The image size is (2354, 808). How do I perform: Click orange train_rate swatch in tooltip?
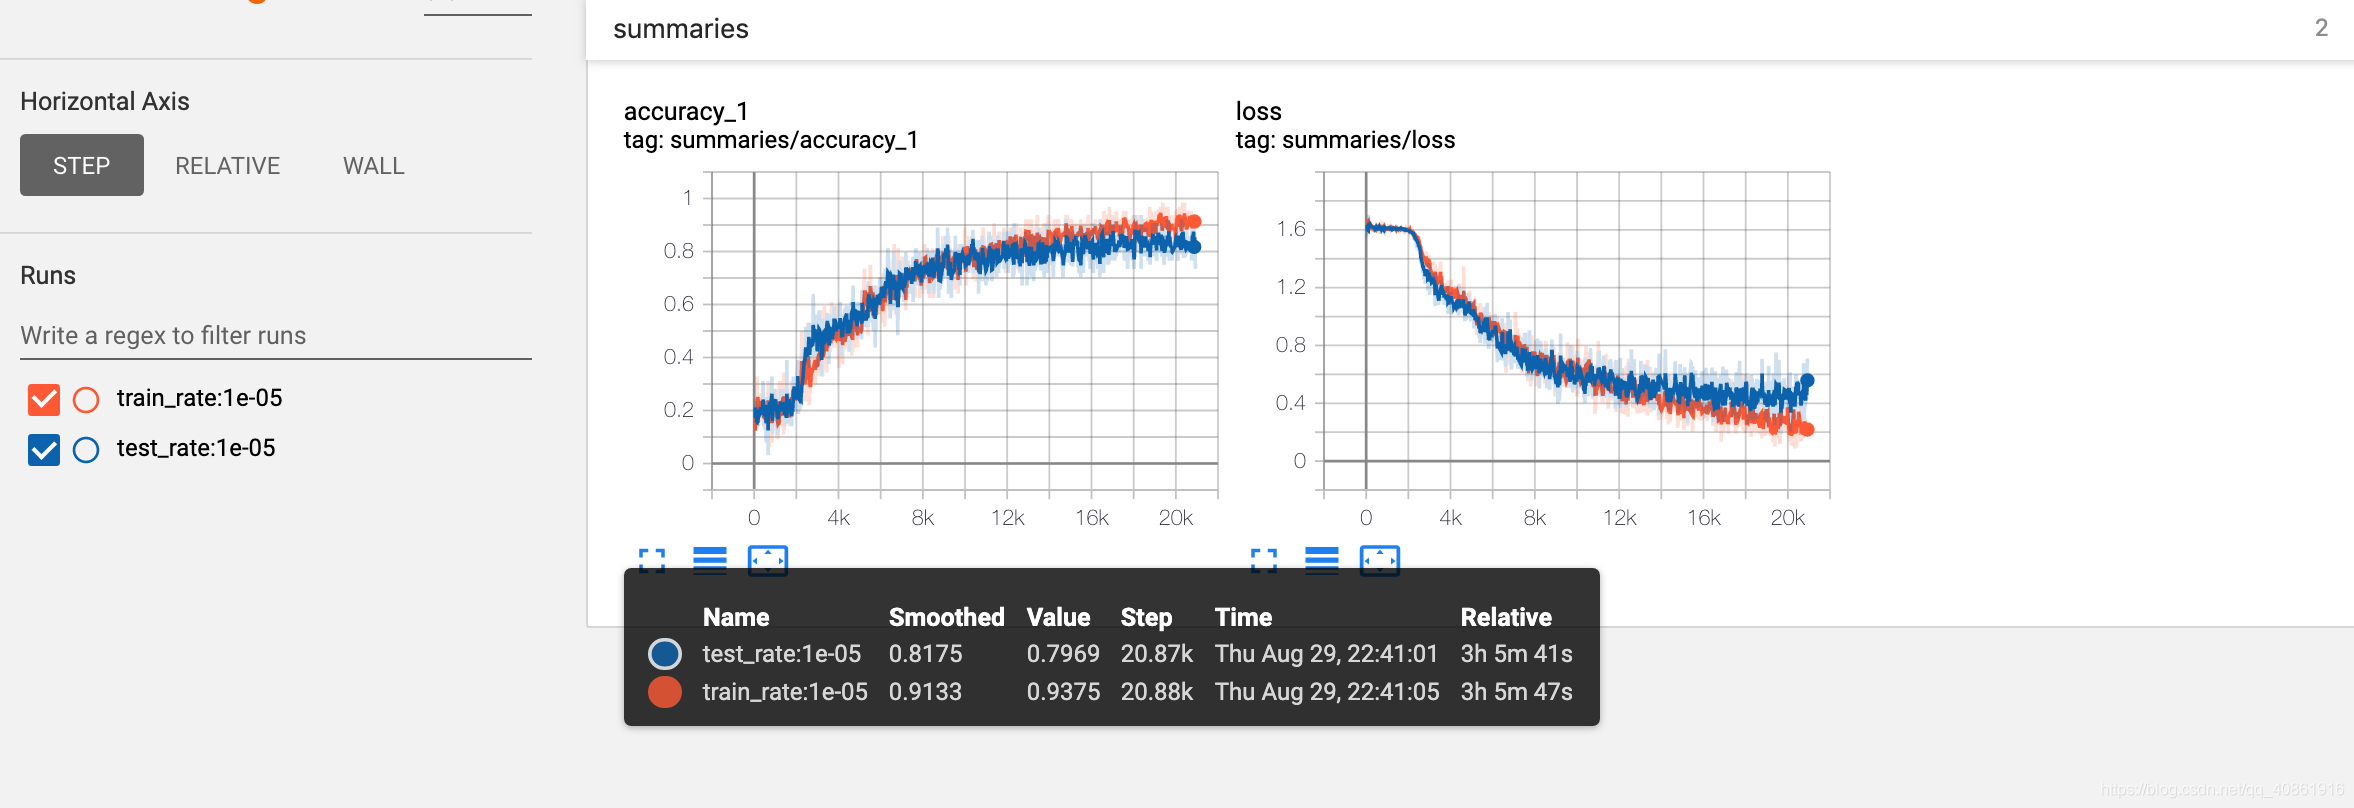(665, 692)
